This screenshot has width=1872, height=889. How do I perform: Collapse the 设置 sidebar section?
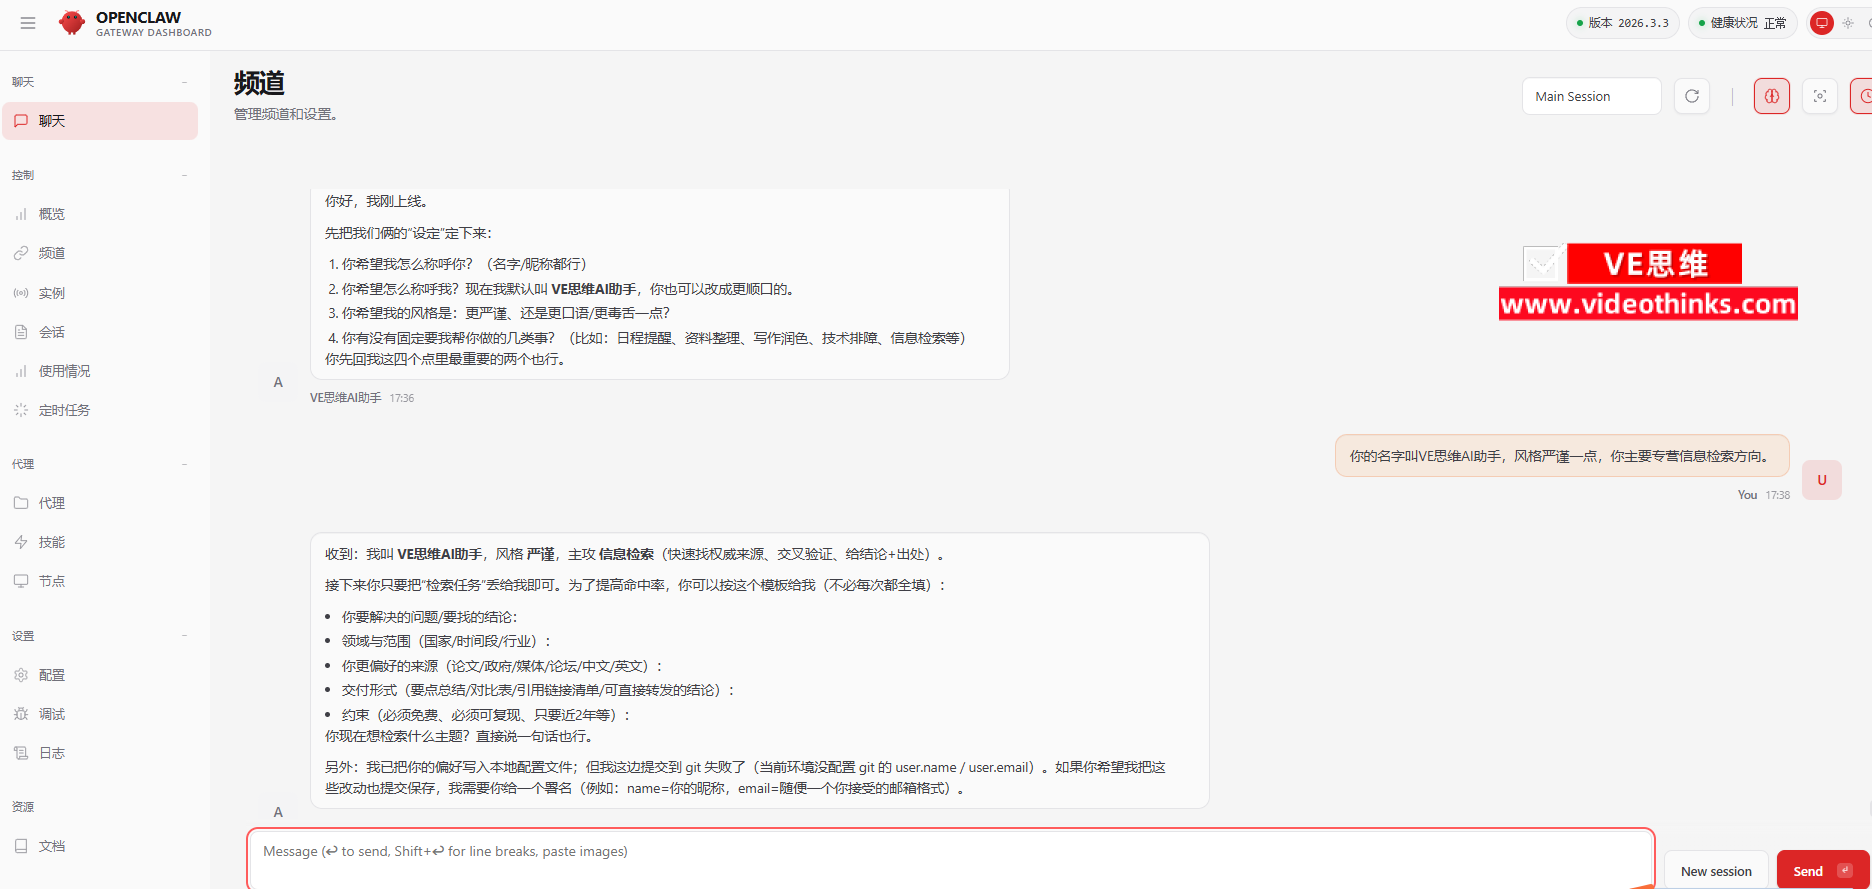pyautogui.click(x=184, y=637)
